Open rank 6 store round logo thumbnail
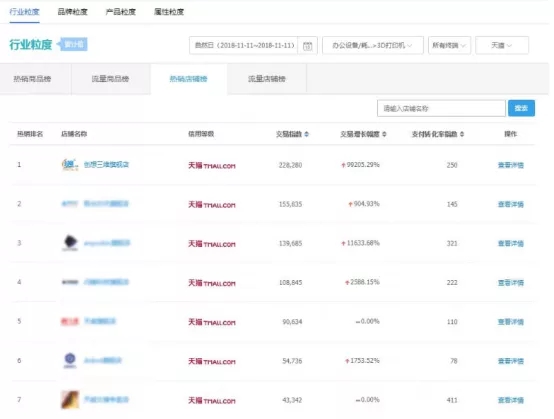Viewport: 554px width, 419px height. click(70, 360)
